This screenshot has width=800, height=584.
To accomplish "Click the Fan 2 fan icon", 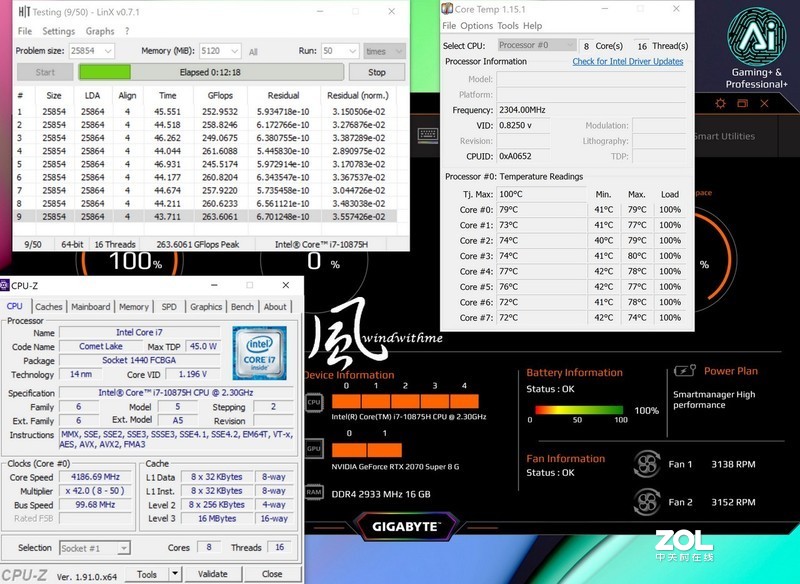I will click(x=648, y=501).
